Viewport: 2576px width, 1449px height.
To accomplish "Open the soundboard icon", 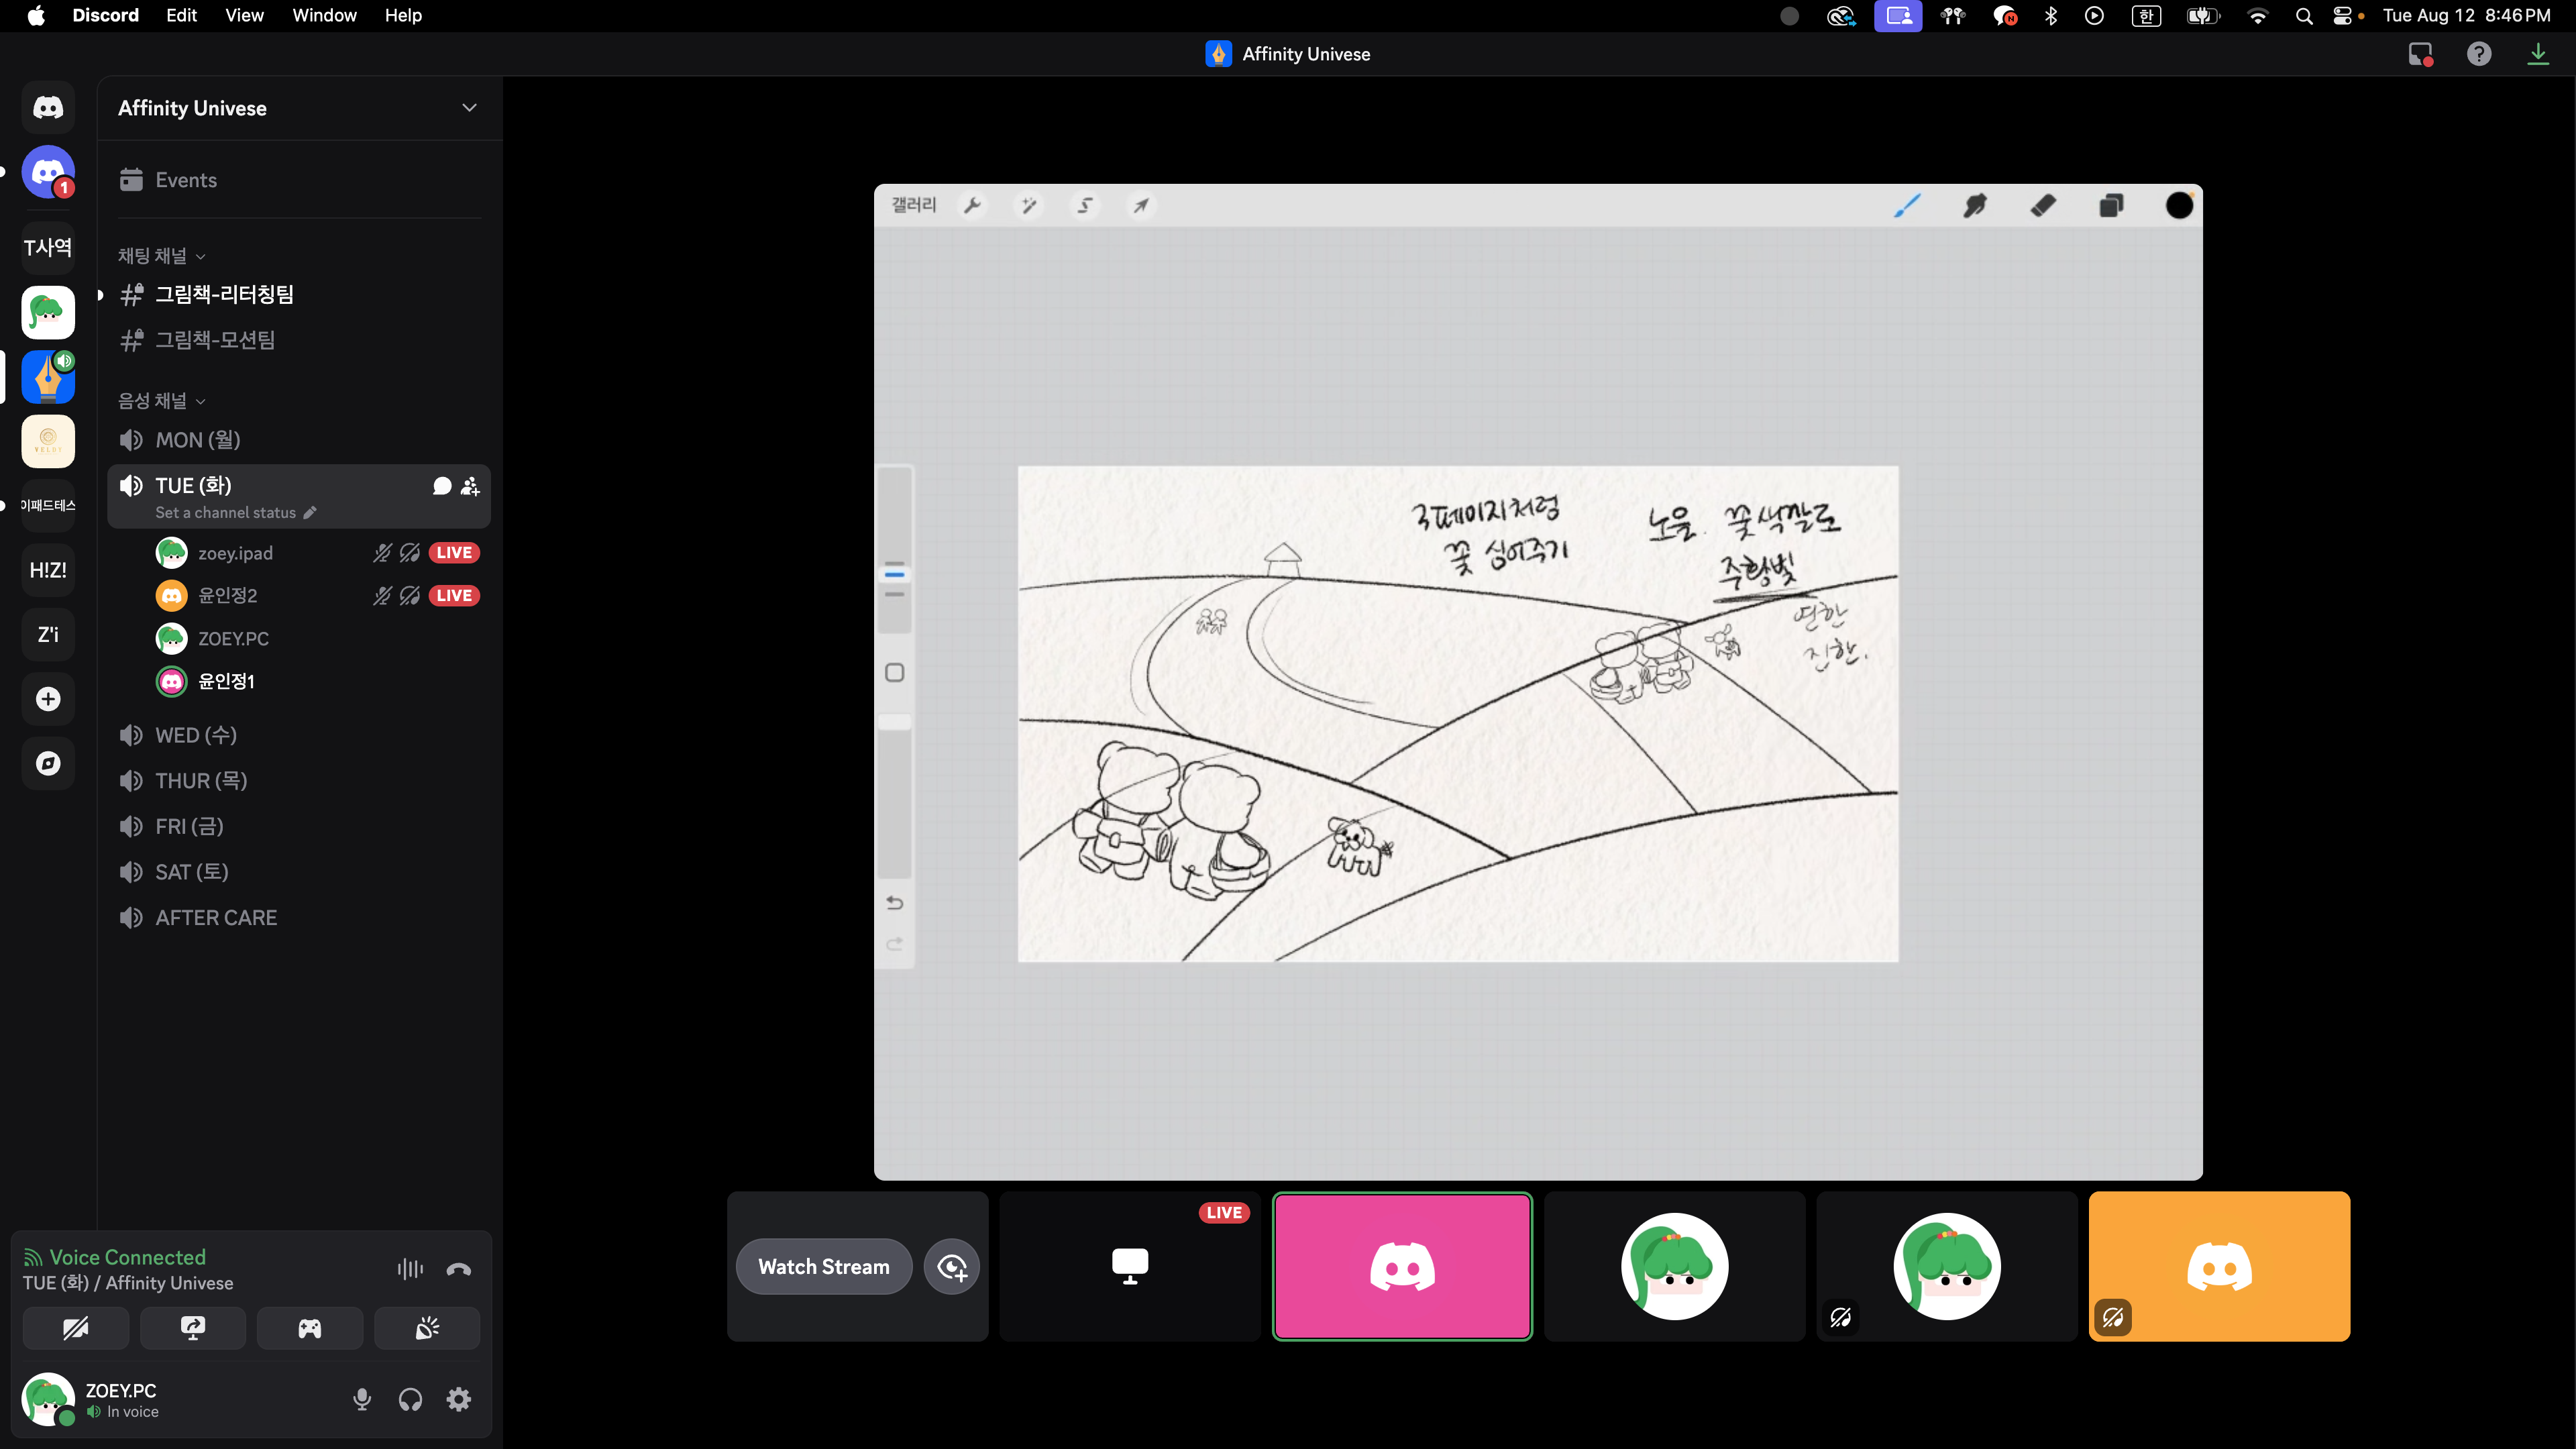I will (x=427, y=1328).
